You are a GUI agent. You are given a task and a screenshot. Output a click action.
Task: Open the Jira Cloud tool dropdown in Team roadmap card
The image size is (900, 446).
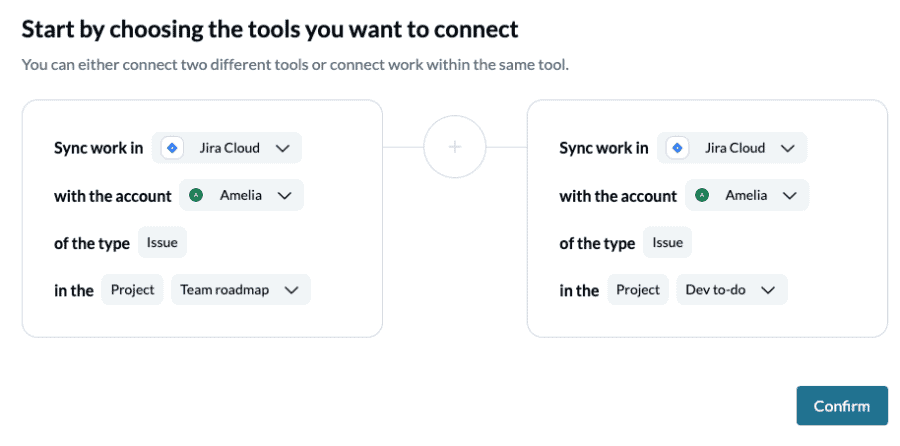227,148
